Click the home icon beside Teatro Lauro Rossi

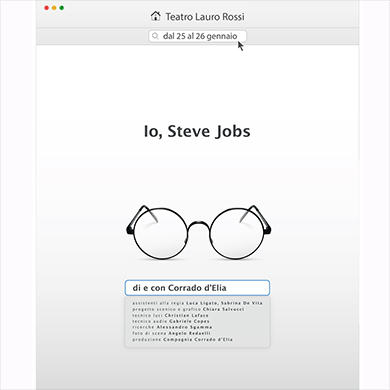155,16
